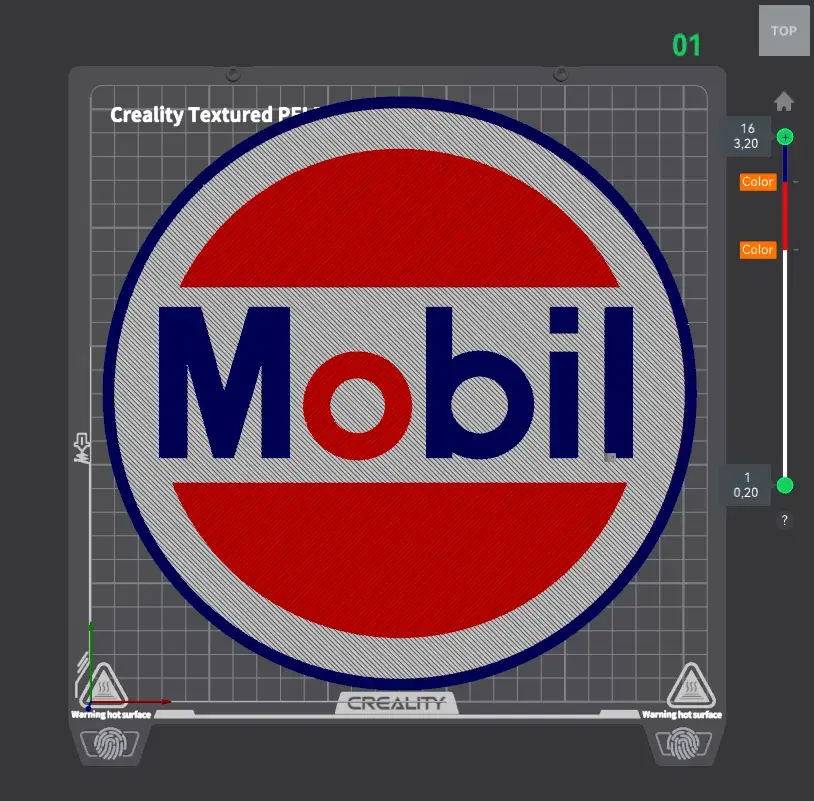This screenshot has height=801, width=814.
Task: Click the nozzle position icon on left edge
Action: (x=82, y=448)
